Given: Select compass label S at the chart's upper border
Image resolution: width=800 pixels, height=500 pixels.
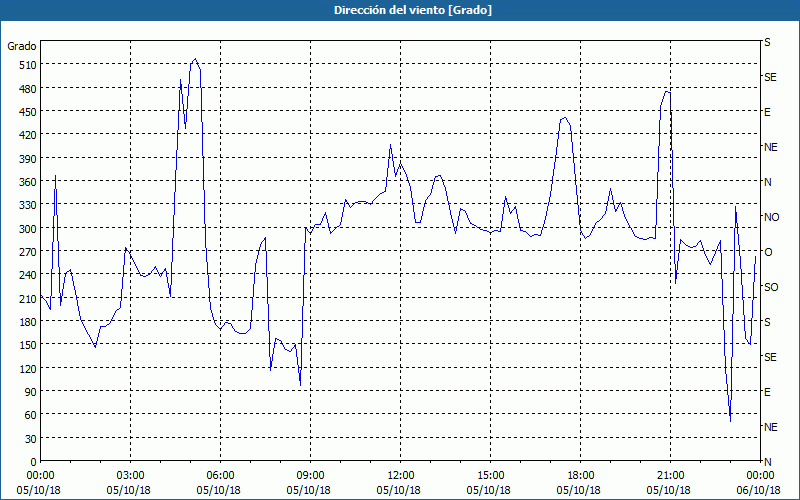Looking at the screenshot, I should [767, 42].
